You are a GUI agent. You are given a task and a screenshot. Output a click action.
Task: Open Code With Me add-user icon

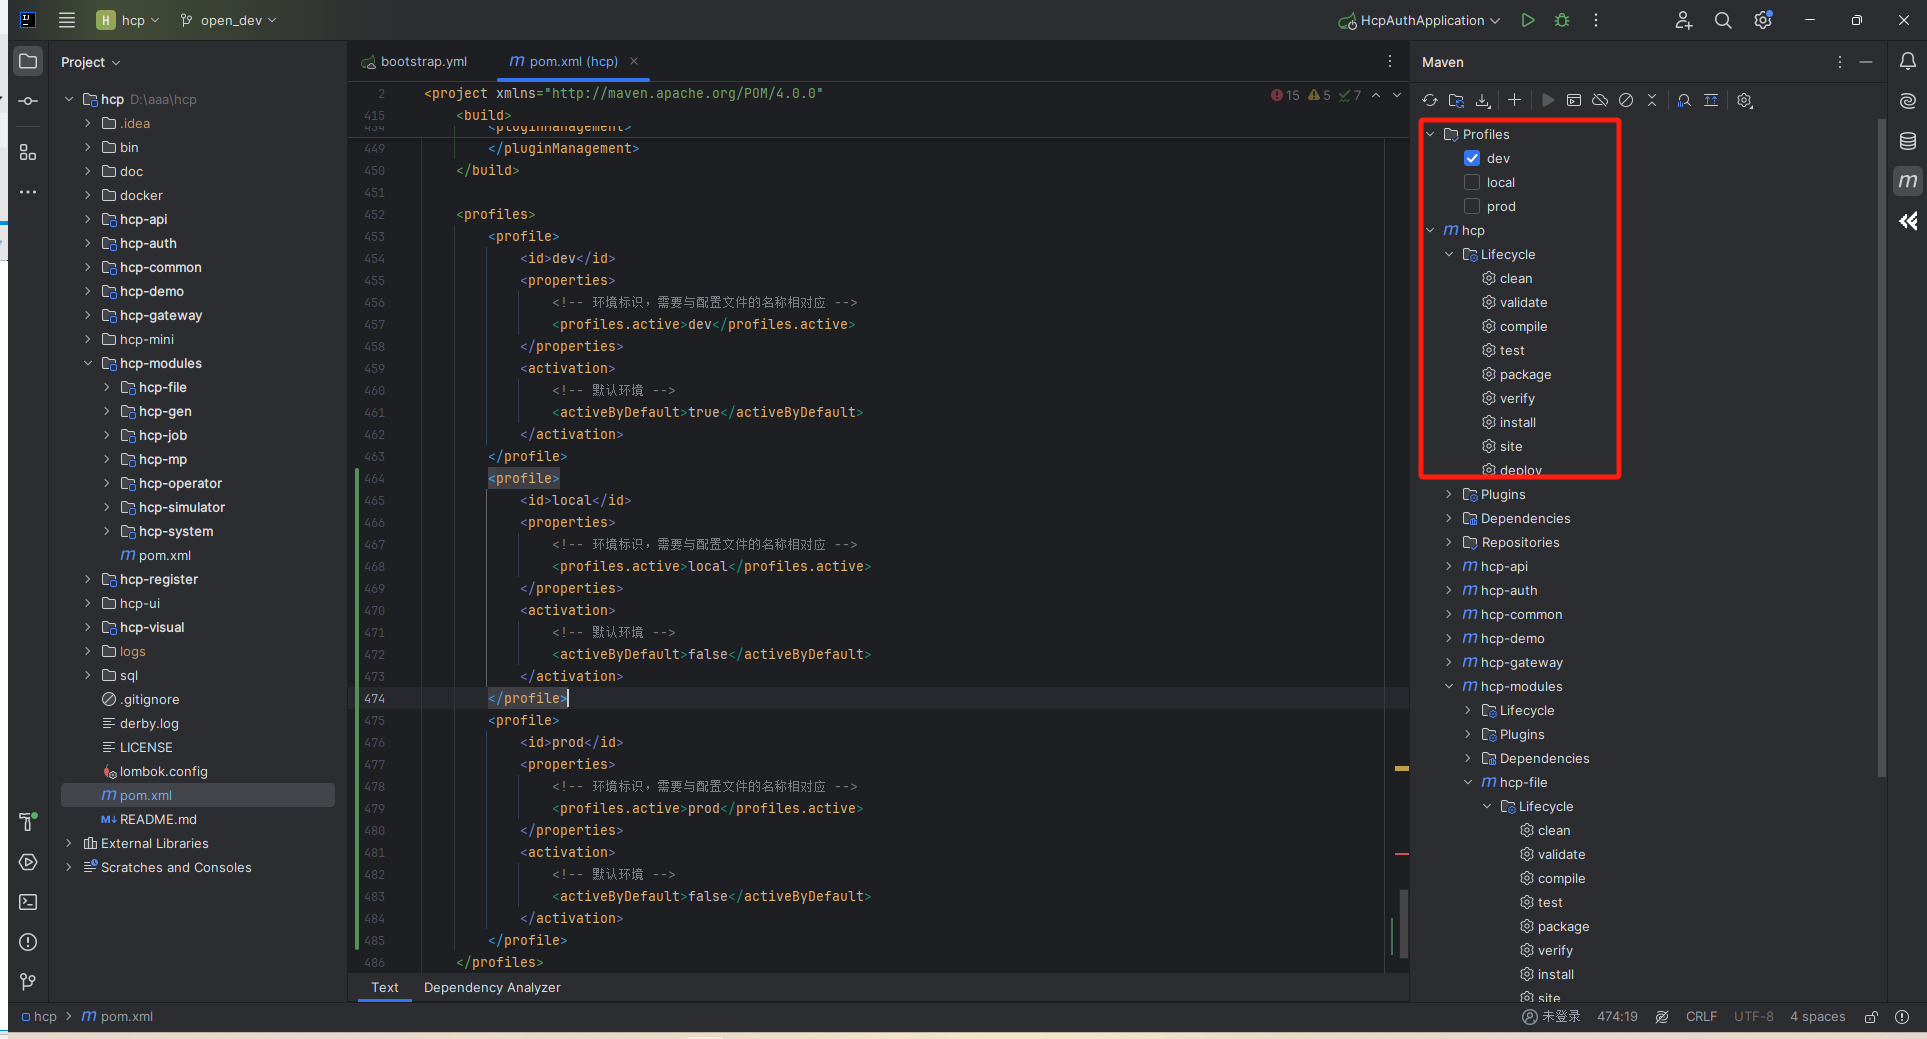(1684, 20)
